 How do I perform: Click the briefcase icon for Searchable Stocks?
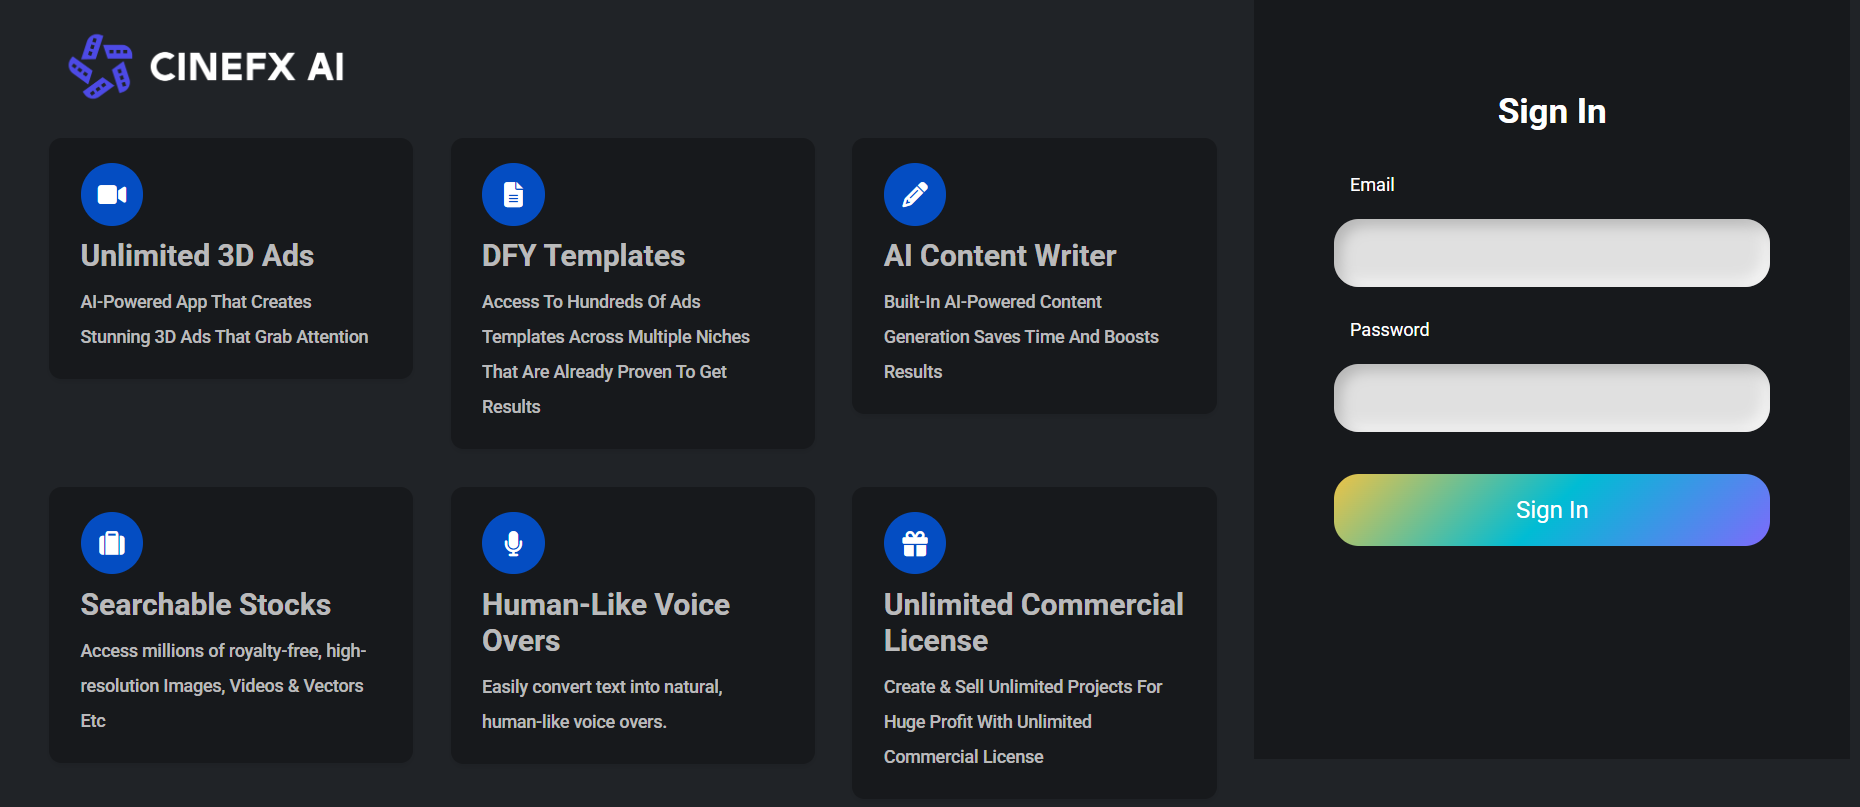112,543
